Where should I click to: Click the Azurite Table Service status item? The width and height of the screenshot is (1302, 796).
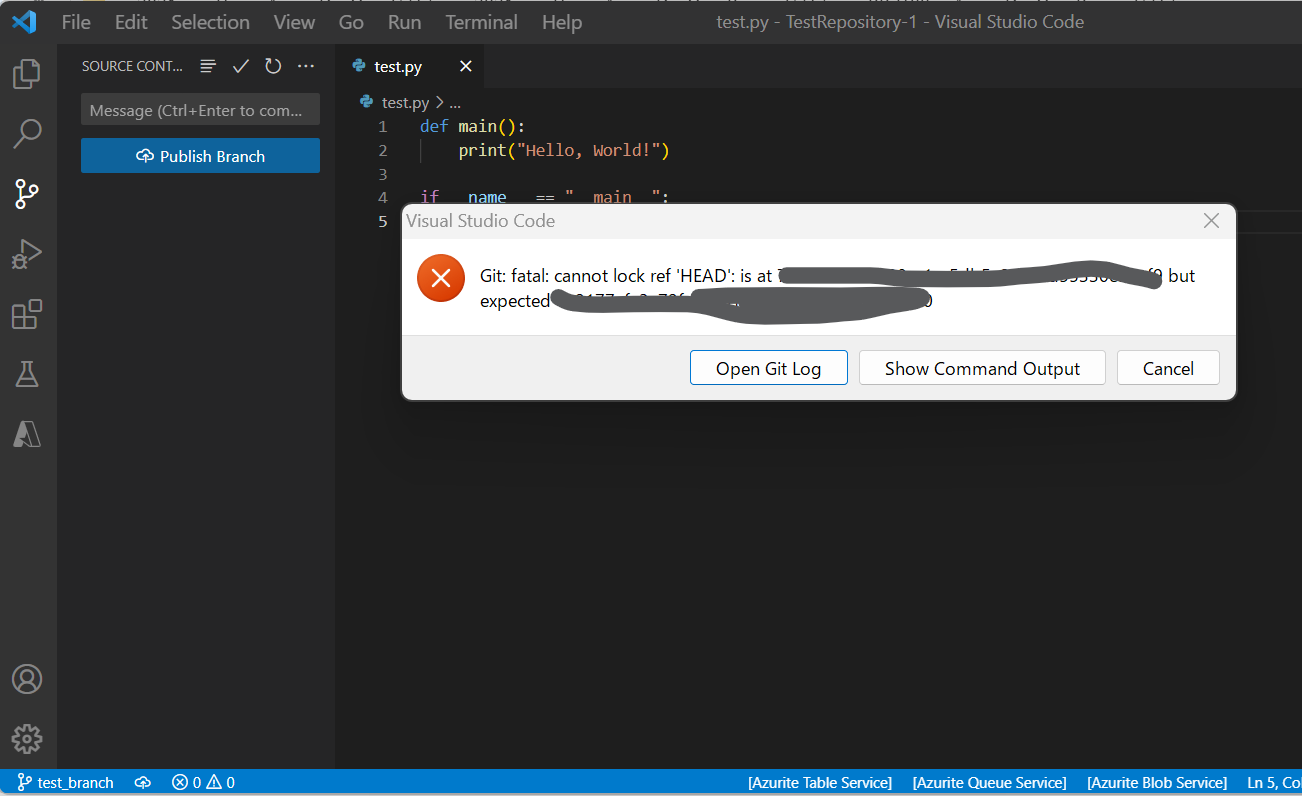coord(820,782)
